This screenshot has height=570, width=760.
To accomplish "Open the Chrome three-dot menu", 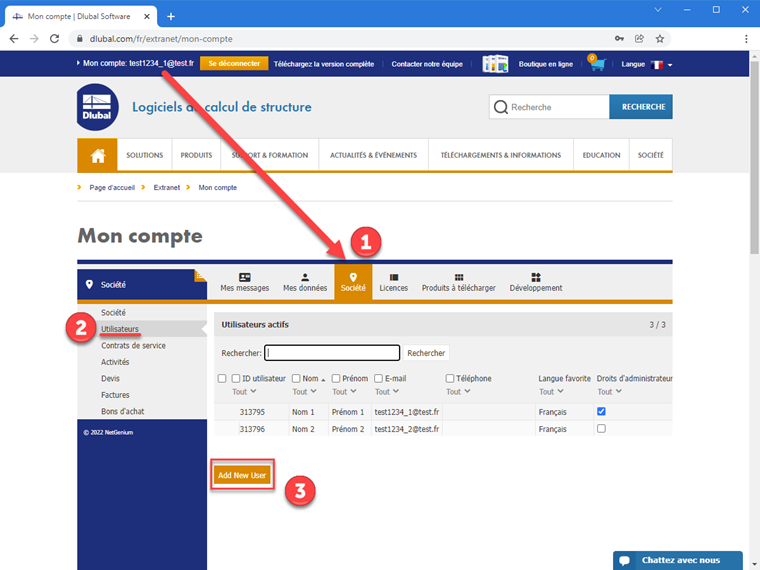I will click(746, 39).
